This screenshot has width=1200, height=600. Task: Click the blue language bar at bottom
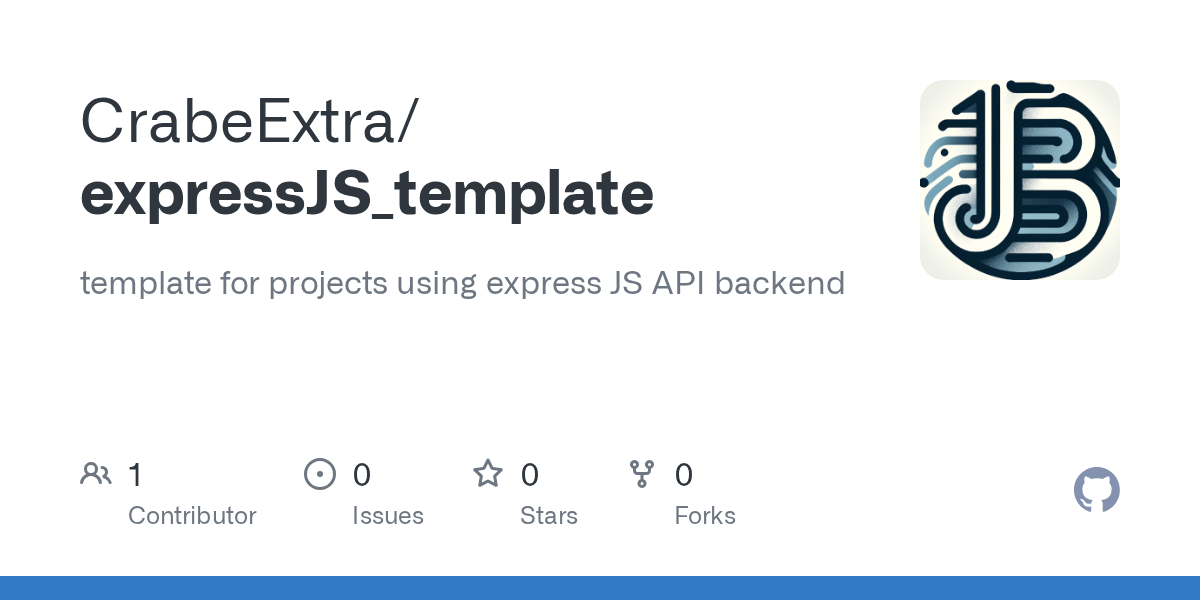pos(600,588)
